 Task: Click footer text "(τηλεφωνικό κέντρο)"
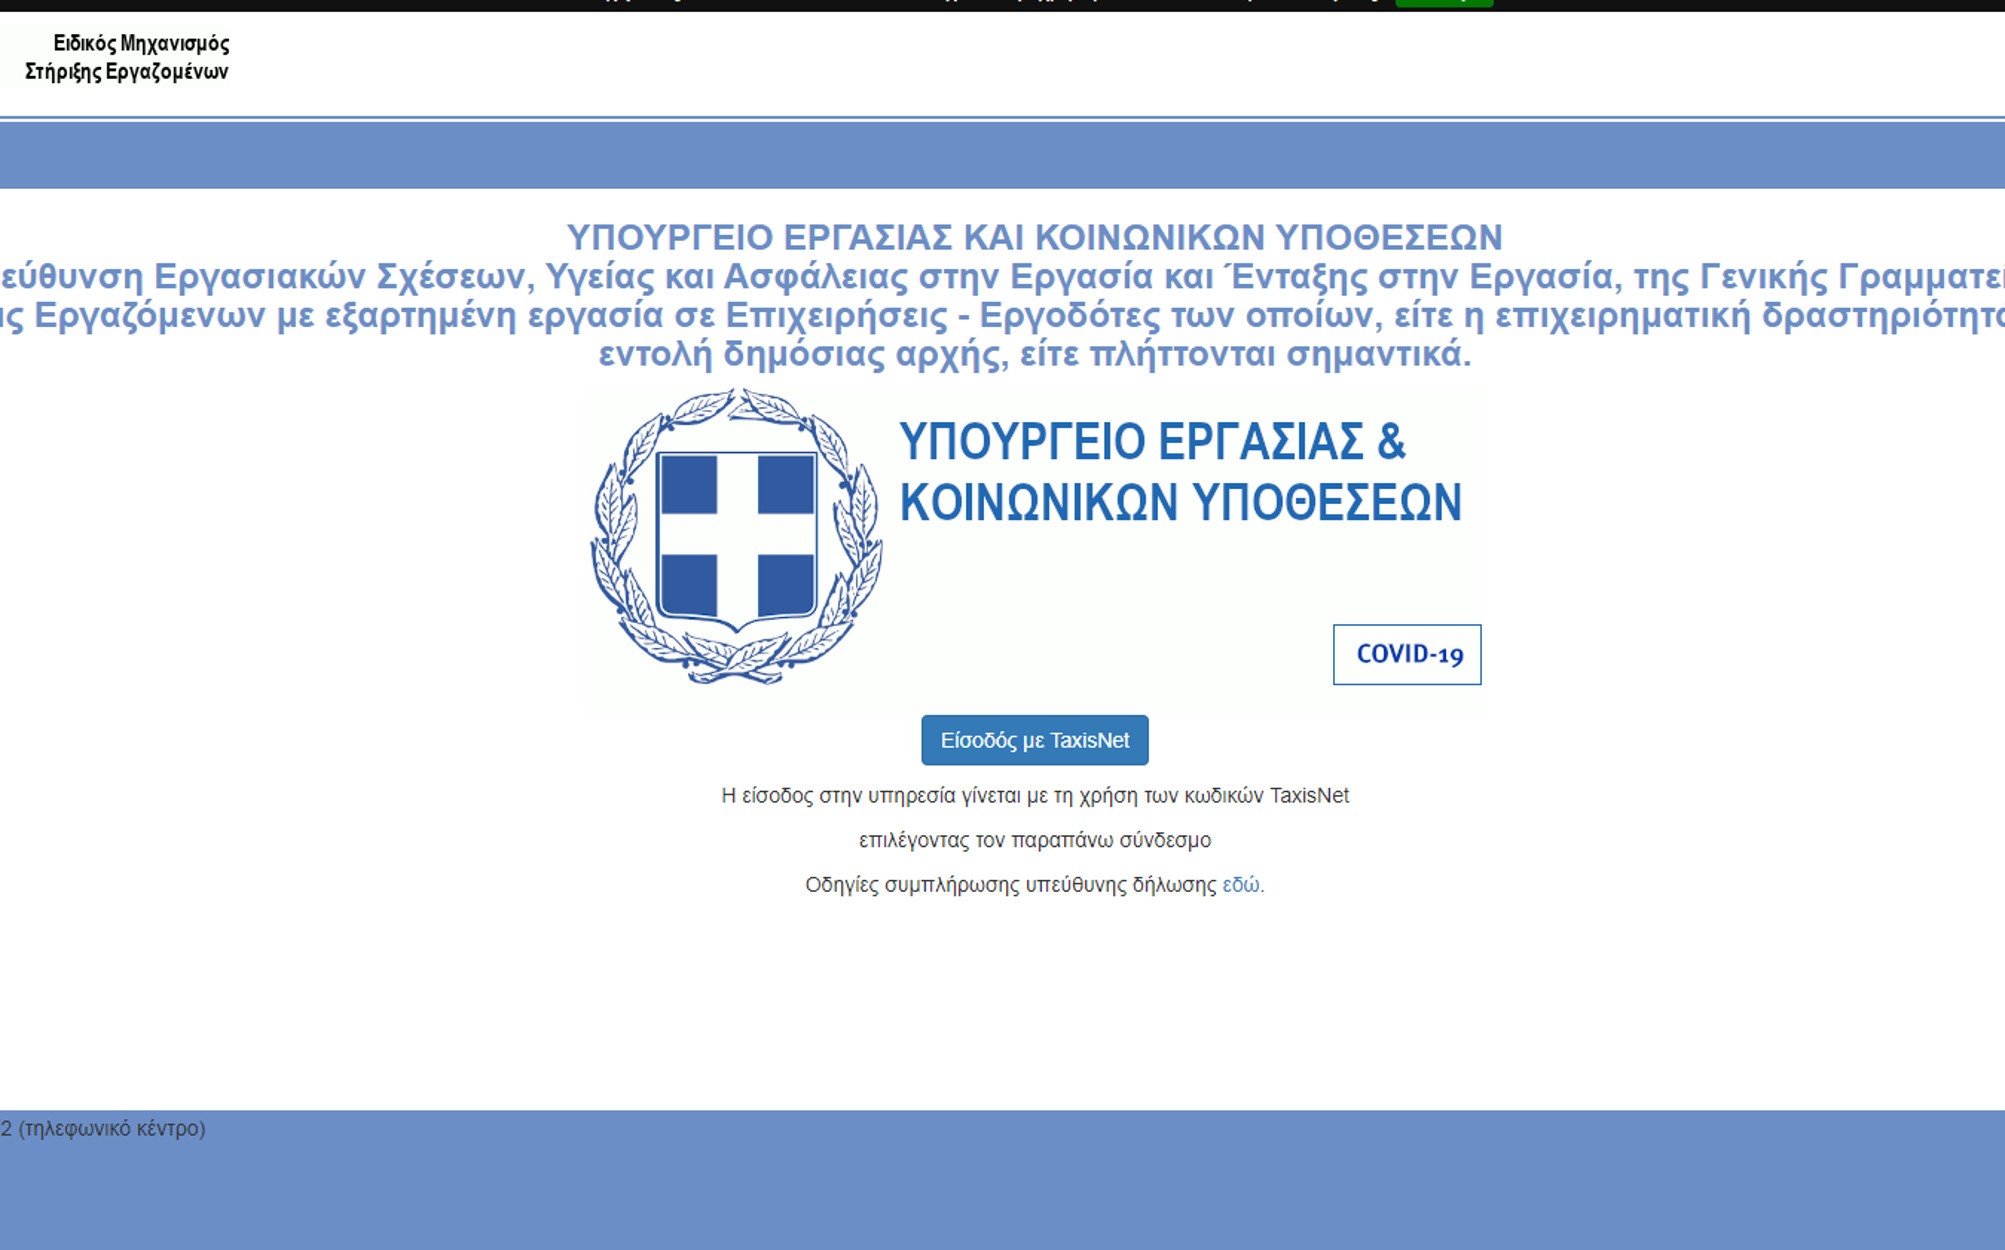click(112, 1128)
